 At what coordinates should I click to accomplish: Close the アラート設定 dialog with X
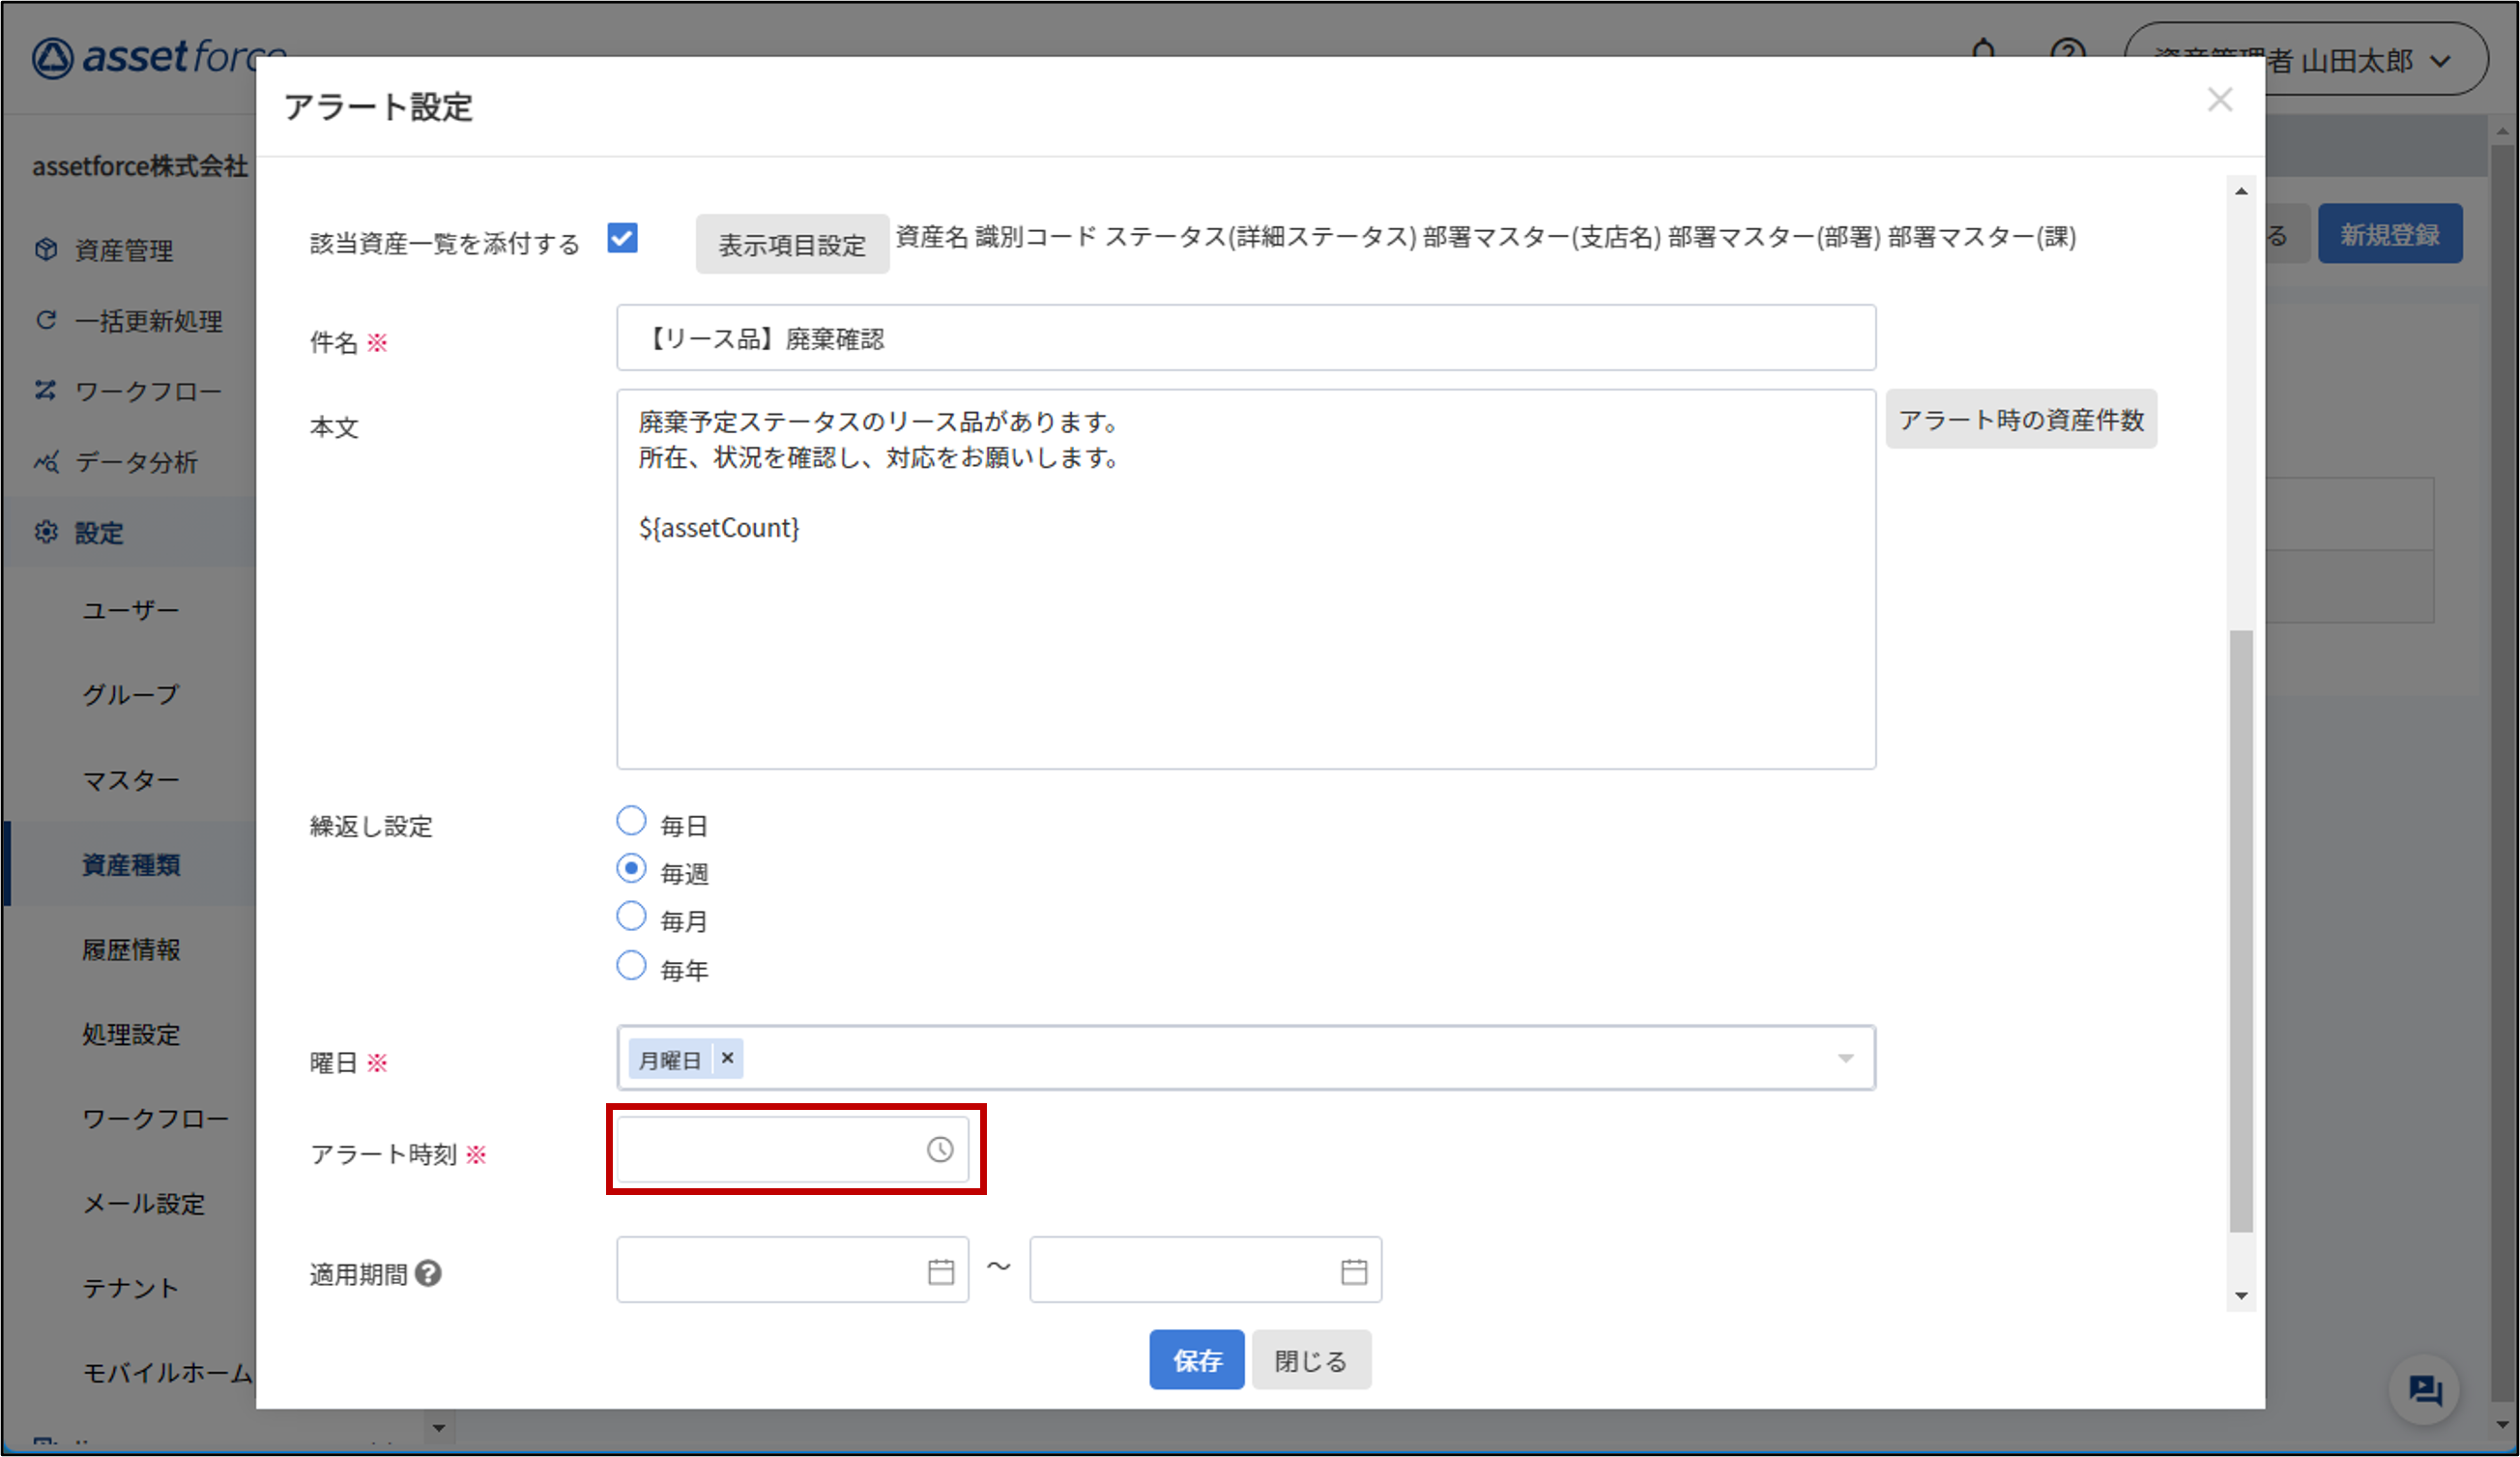2219,100
